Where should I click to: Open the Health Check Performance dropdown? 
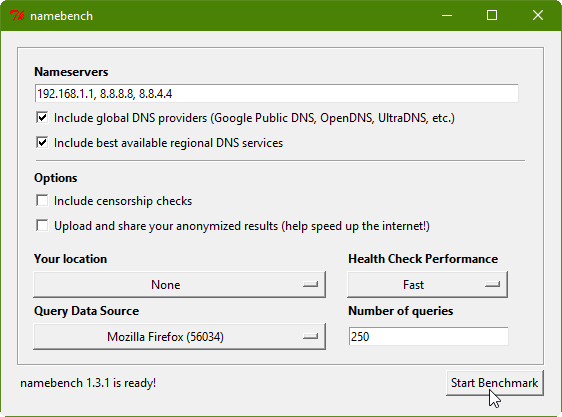tap(427, 284)
